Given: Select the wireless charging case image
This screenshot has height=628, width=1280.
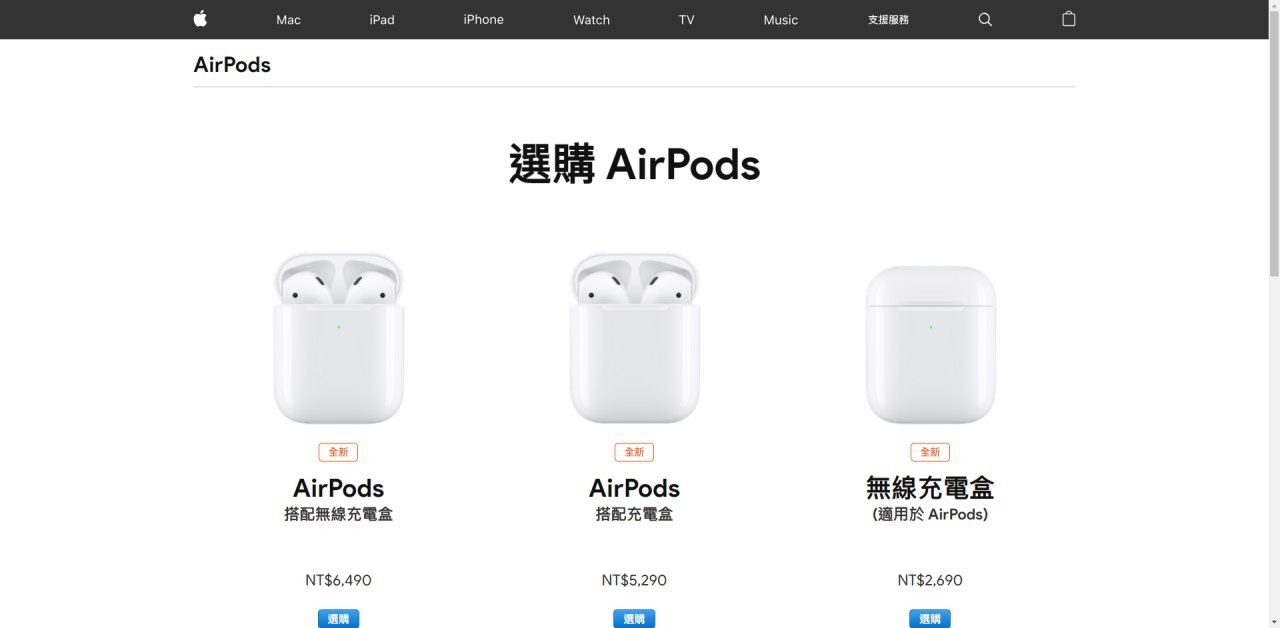Looking at the screenshot, I should [931, 344].
